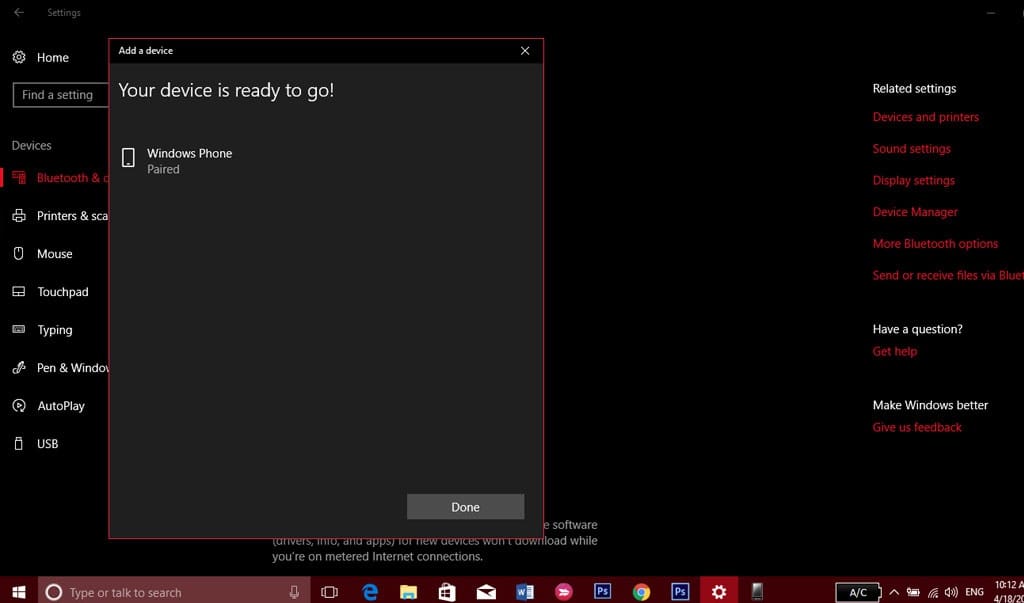Open the Home settings page

pyautogui.click(x=52, y=58)
